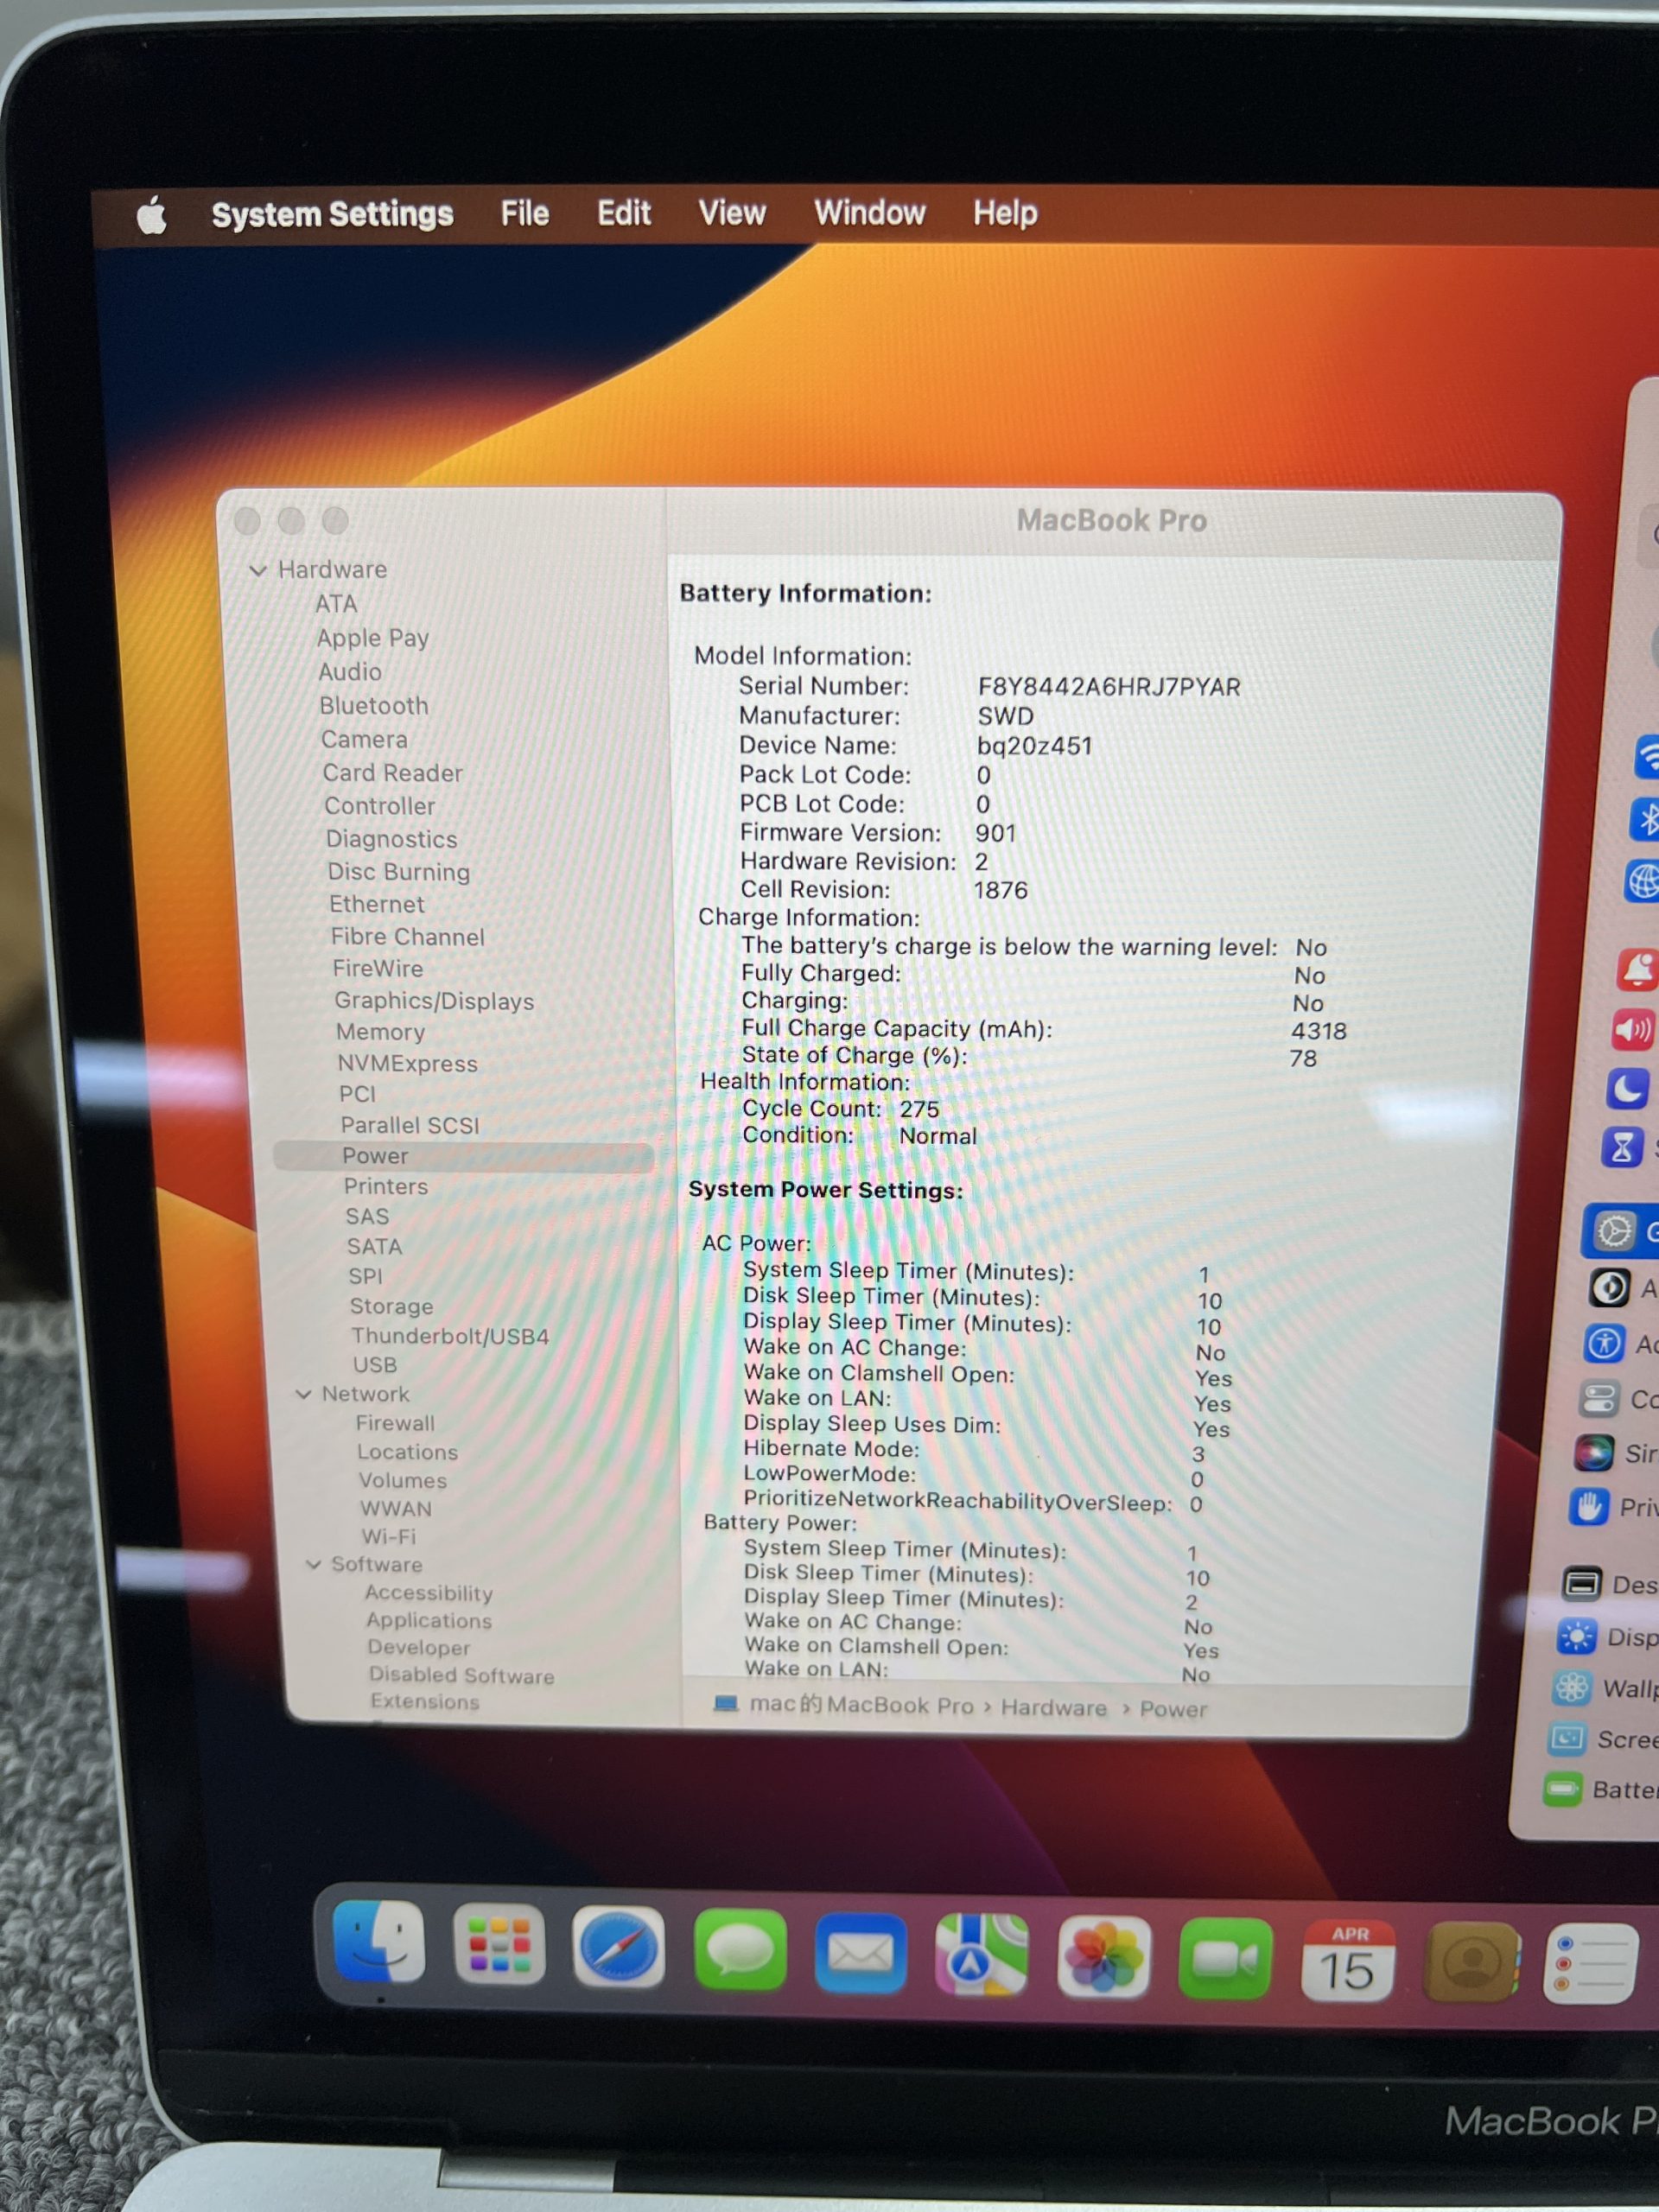Image resolution: width=1659 pixels, height=2212 pixels.
Task: Select Thunderbolt/USB4 in sidebar
Action: point(449,1336)
